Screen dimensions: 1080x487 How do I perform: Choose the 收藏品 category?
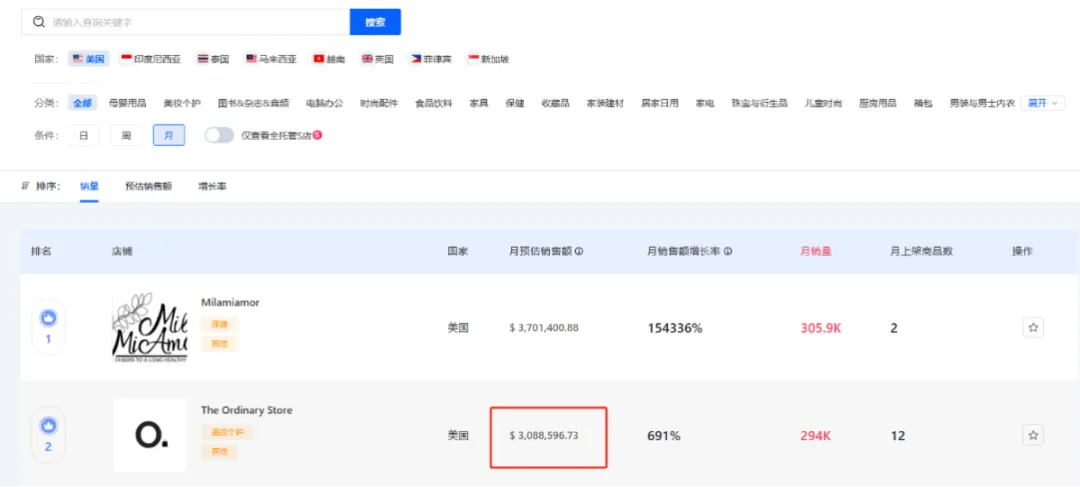(x=555, y=103)
